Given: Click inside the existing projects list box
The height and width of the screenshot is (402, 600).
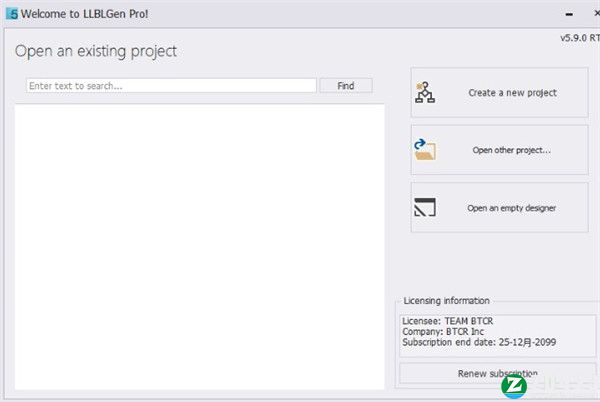Looking at the screenshot, I should (199, 247).
